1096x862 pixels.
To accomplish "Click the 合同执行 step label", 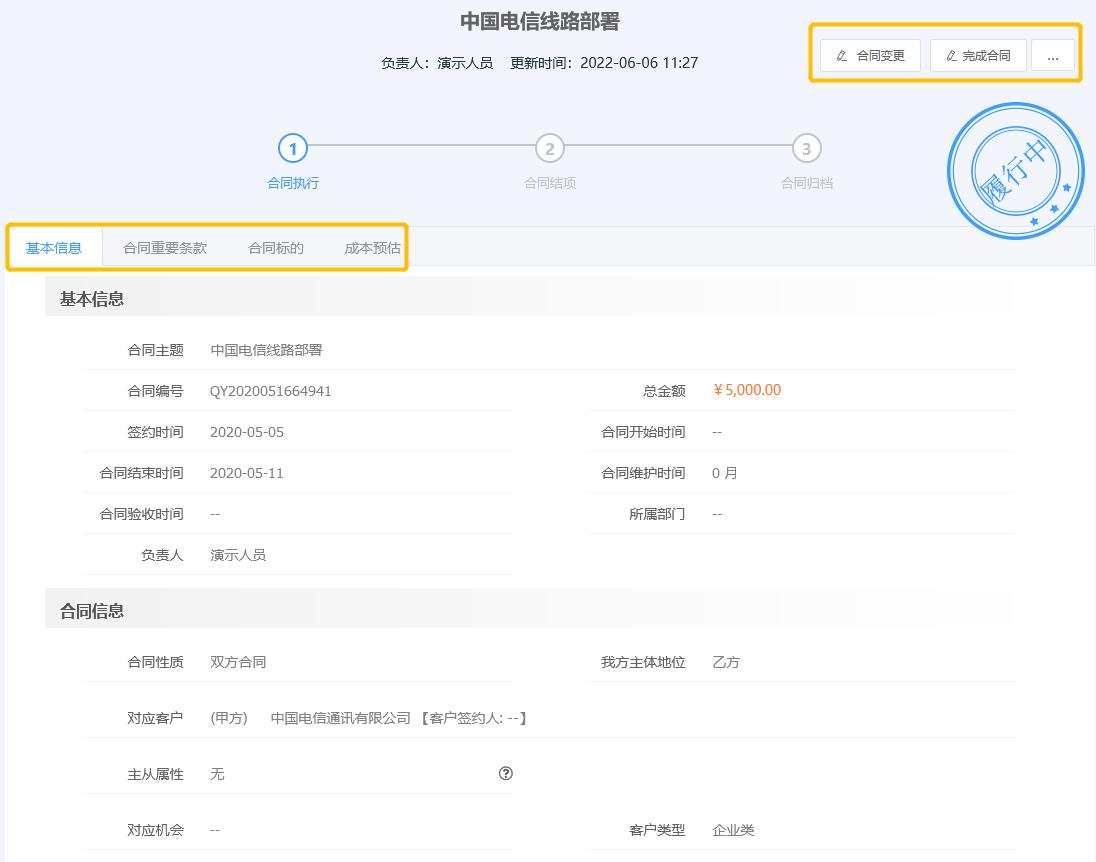I will pyautogui.click(x=293, y=183).
